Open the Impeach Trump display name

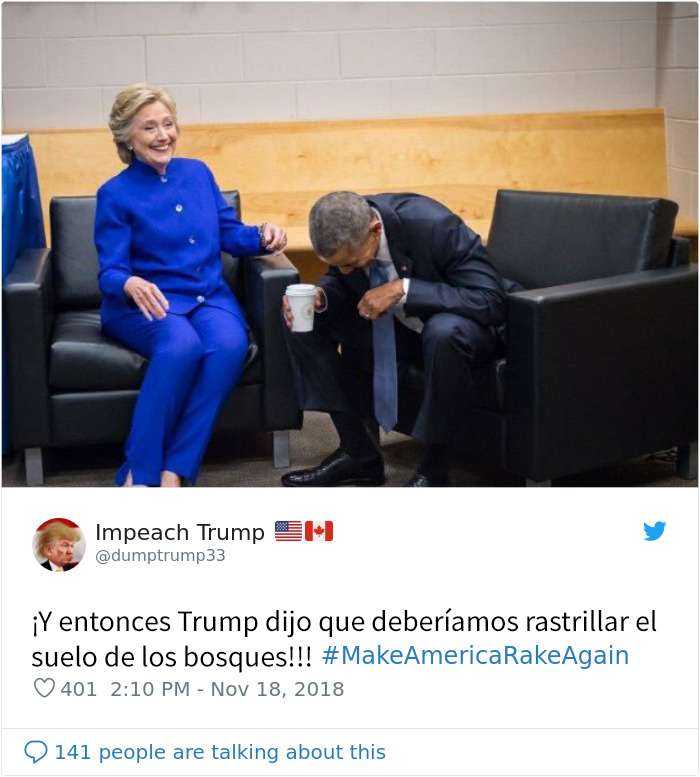[180, 532]
